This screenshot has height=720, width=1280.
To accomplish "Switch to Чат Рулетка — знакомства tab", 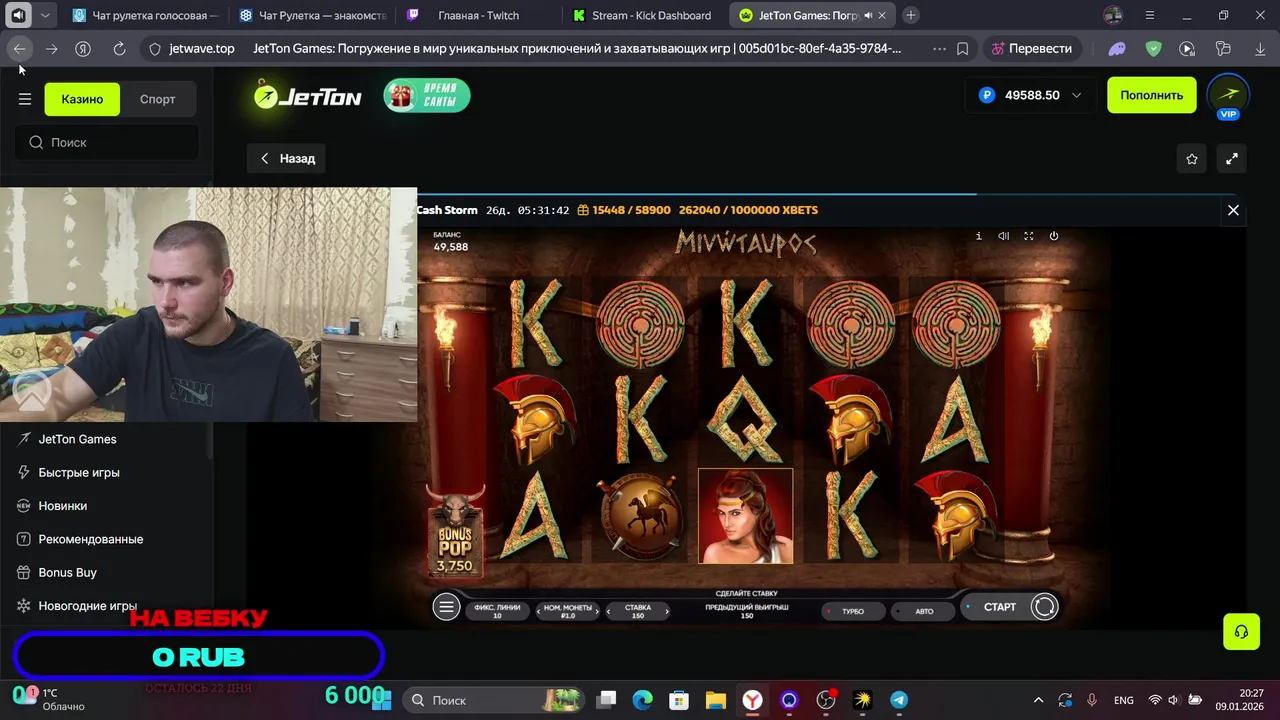I will [x=312, y=15].
